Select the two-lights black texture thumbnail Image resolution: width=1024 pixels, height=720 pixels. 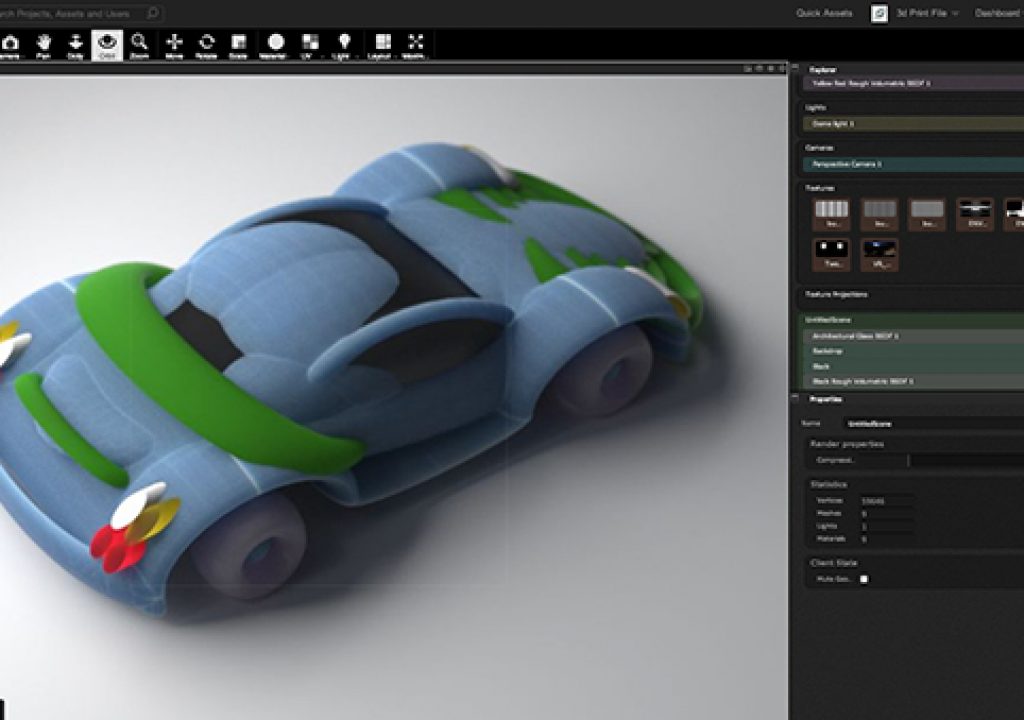click(831, 254)
